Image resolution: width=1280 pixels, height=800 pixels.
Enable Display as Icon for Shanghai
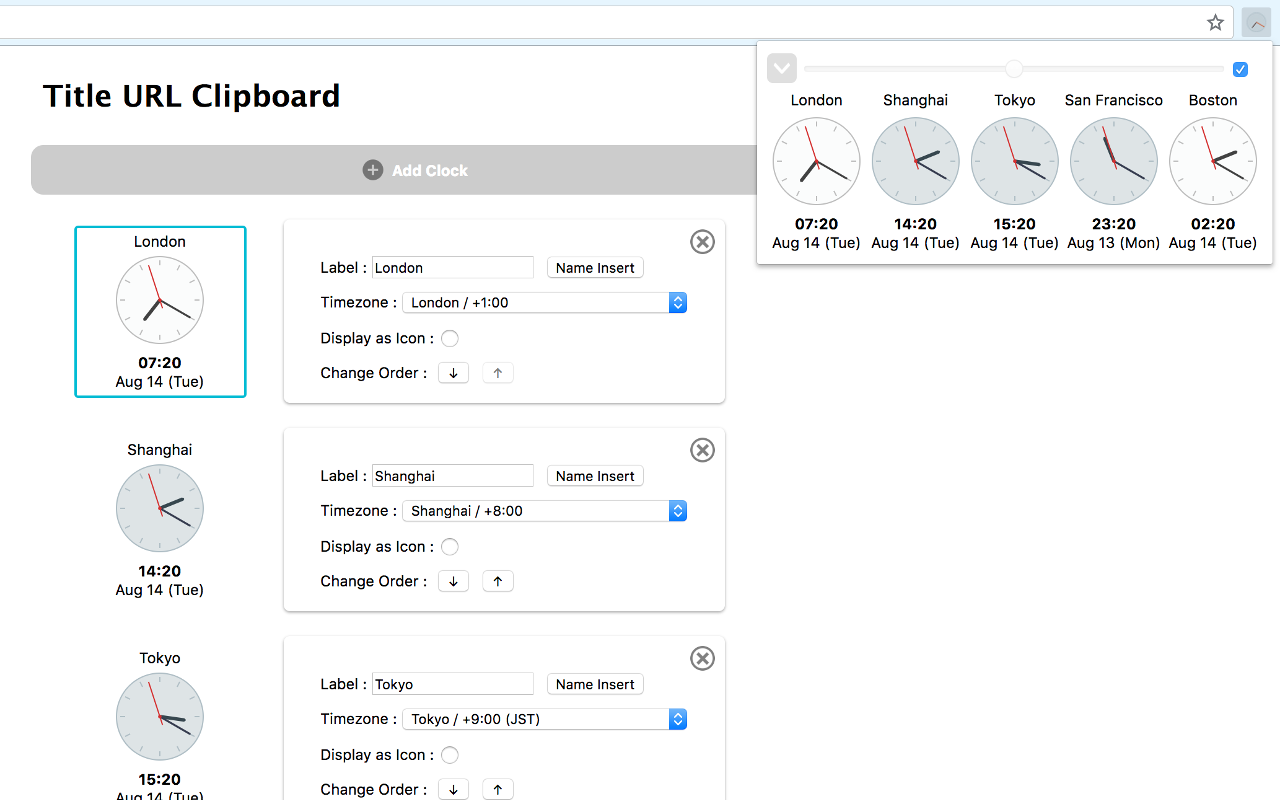[x=450, y=546]
